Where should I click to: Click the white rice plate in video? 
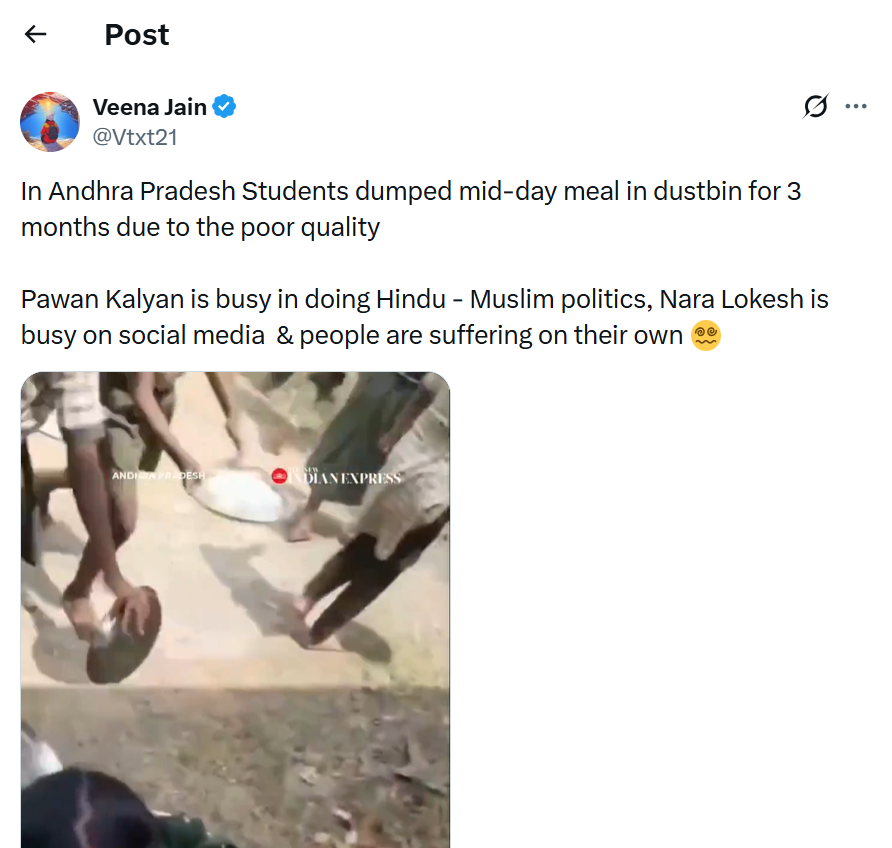tap(239, 495)
